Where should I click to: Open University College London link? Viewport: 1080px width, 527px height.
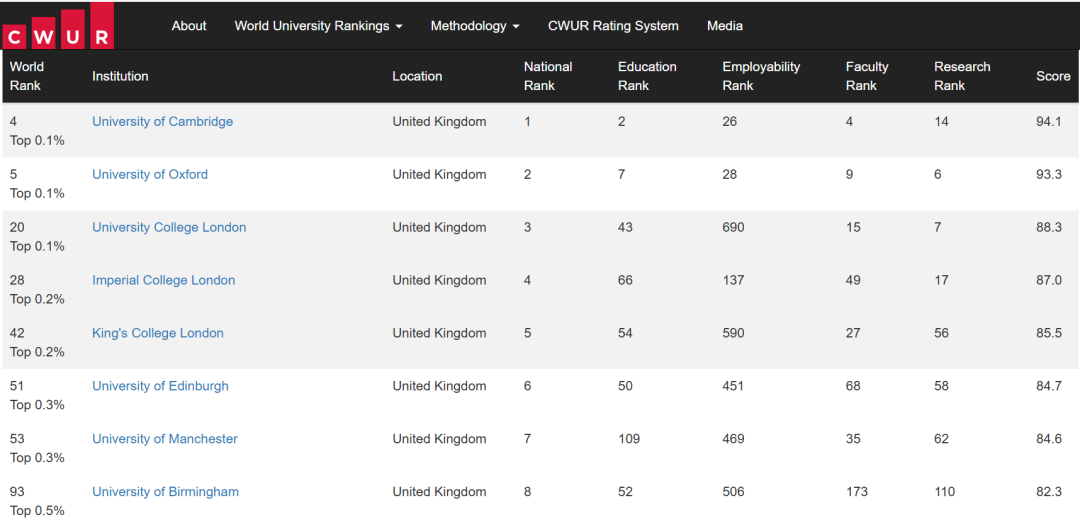tap(169, 228)
